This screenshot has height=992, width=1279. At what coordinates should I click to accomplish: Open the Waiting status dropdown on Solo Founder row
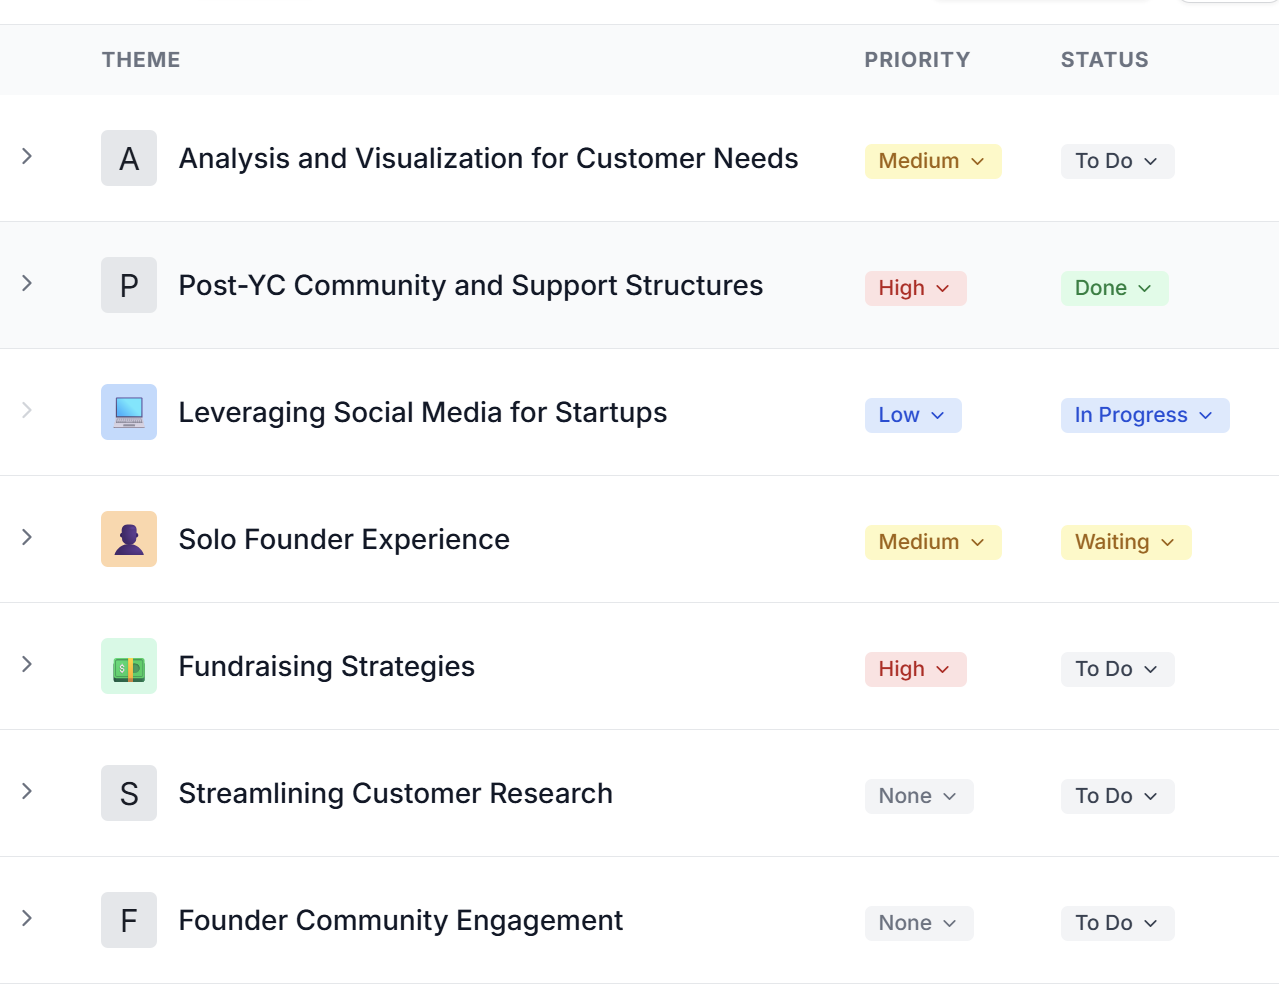(1125, 542)
